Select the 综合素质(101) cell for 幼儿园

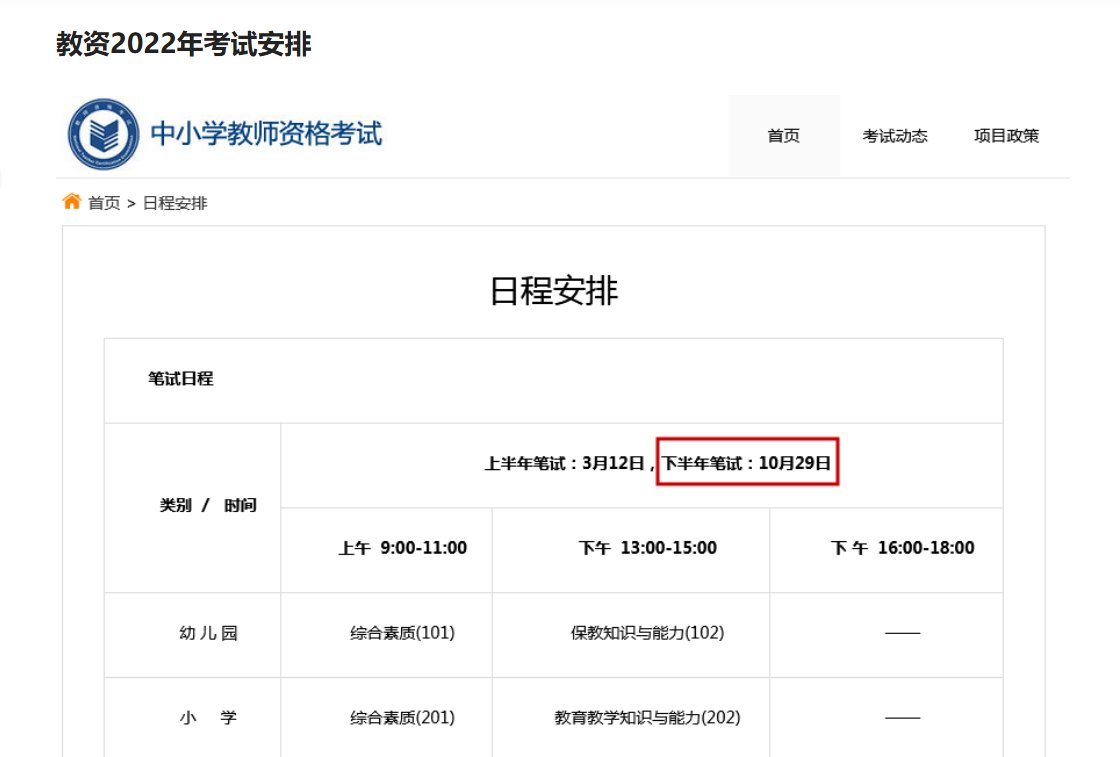(405, 634)
